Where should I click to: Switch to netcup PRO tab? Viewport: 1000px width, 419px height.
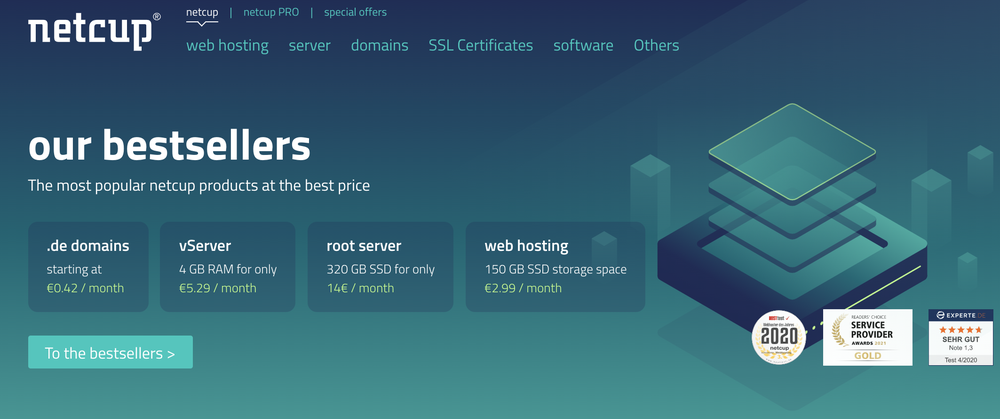271,12
